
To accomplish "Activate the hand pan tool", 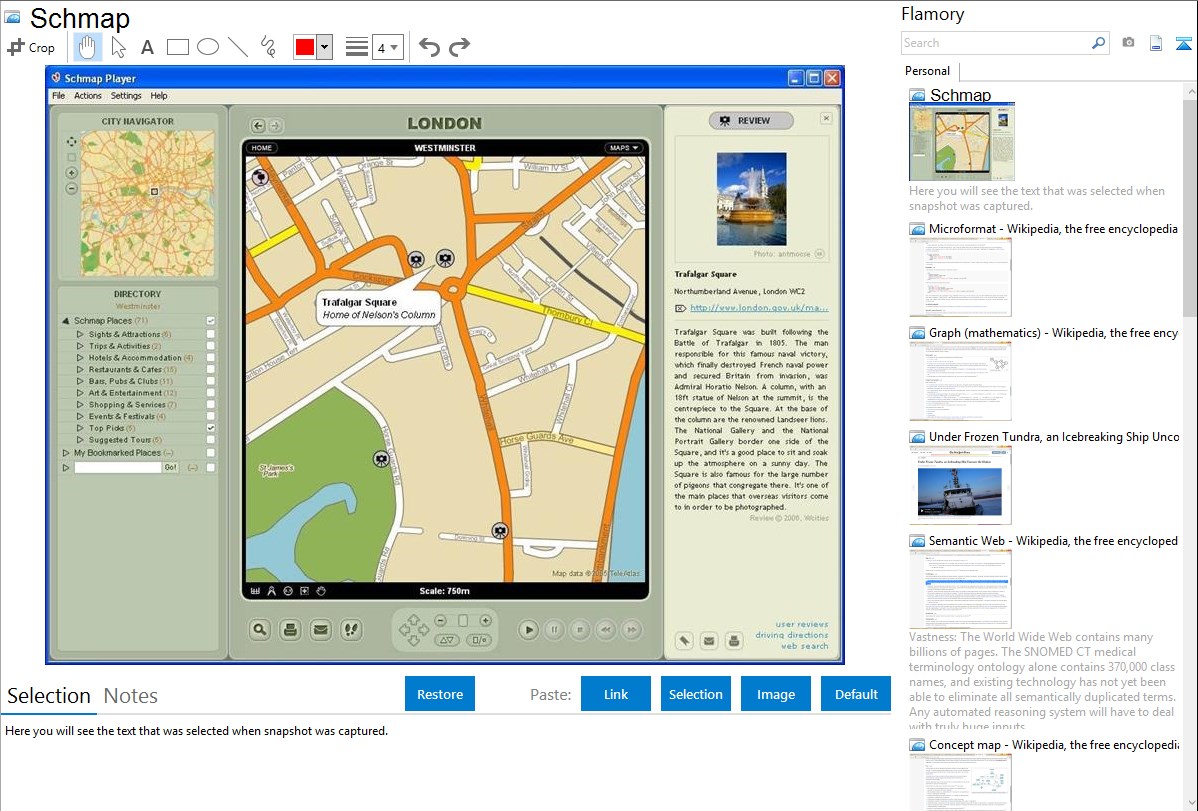I will [x=87, y=47].
